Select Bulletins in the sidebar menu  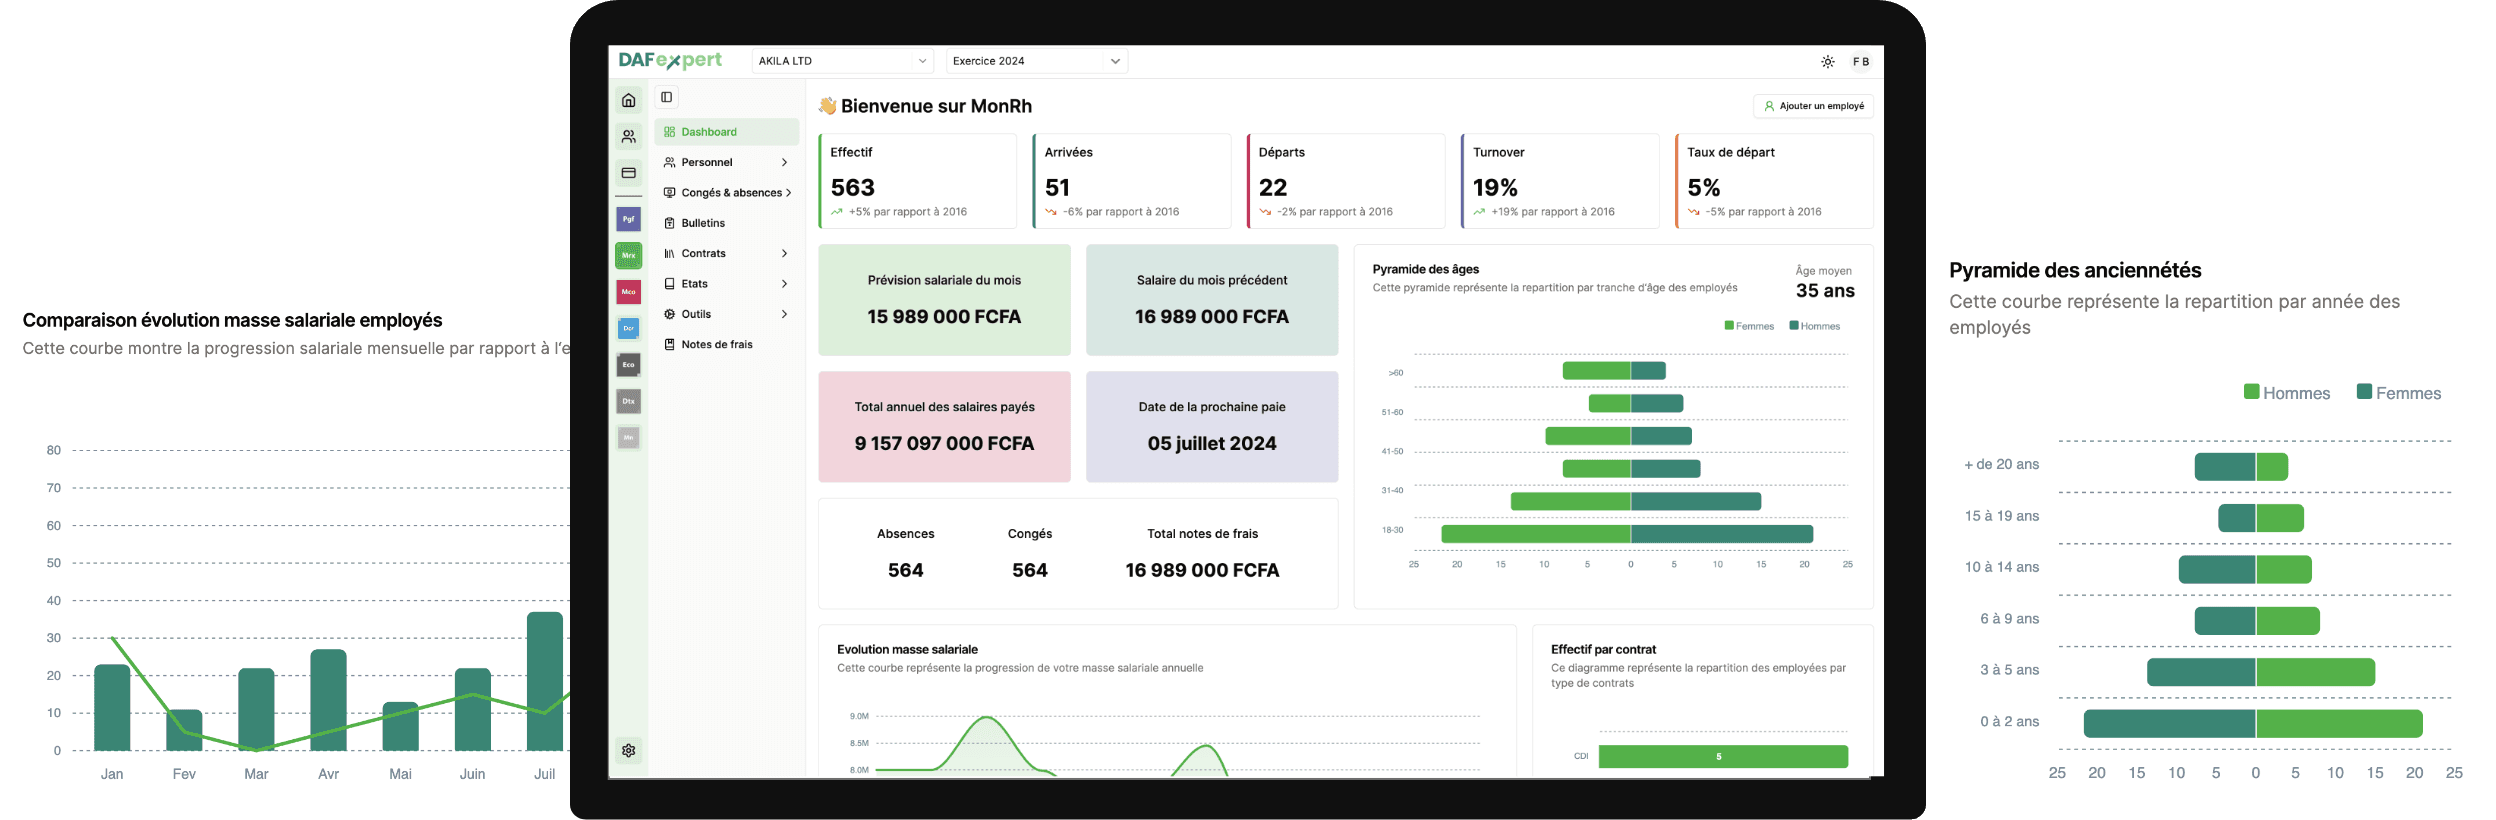[x=703, y=223]
